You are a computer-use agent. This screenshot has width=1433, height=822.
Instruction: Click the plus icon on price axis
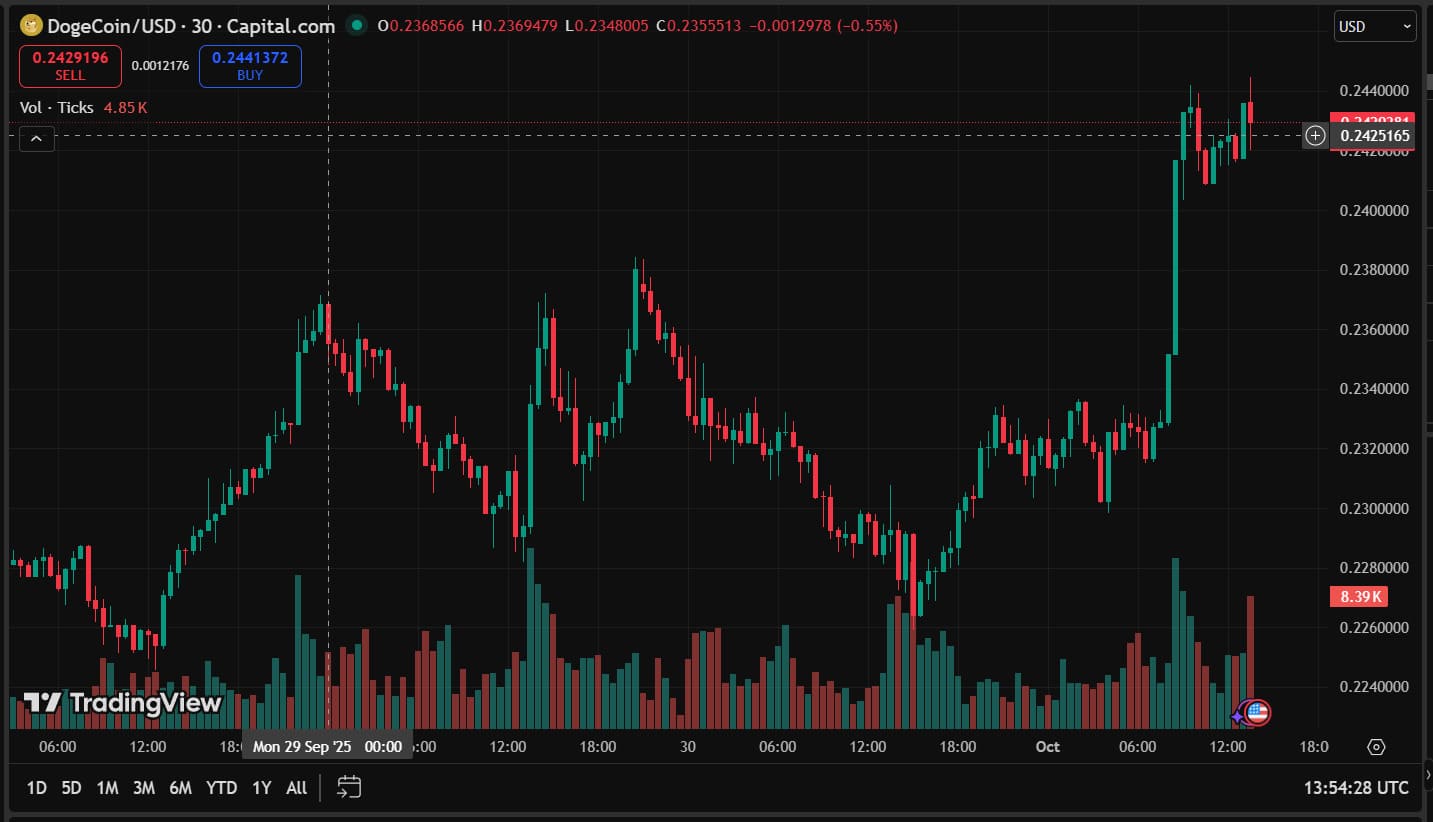(x=1315, y=135)
